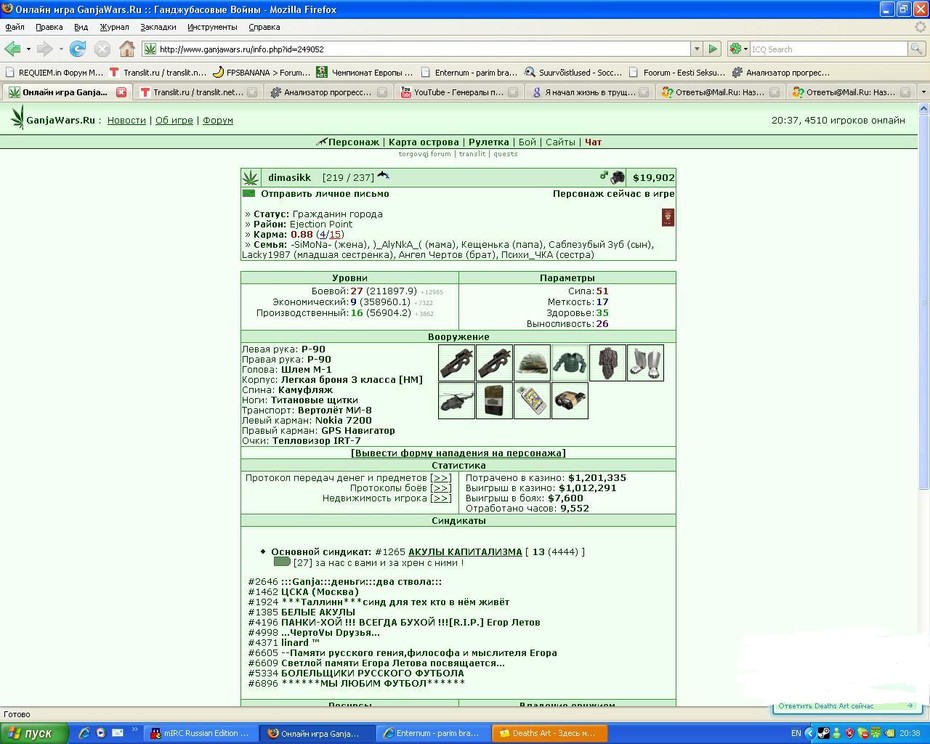Open Протоколы боёв [>>] link
The width and height of the screenshot is (930, 744).
tap(441, 488)
